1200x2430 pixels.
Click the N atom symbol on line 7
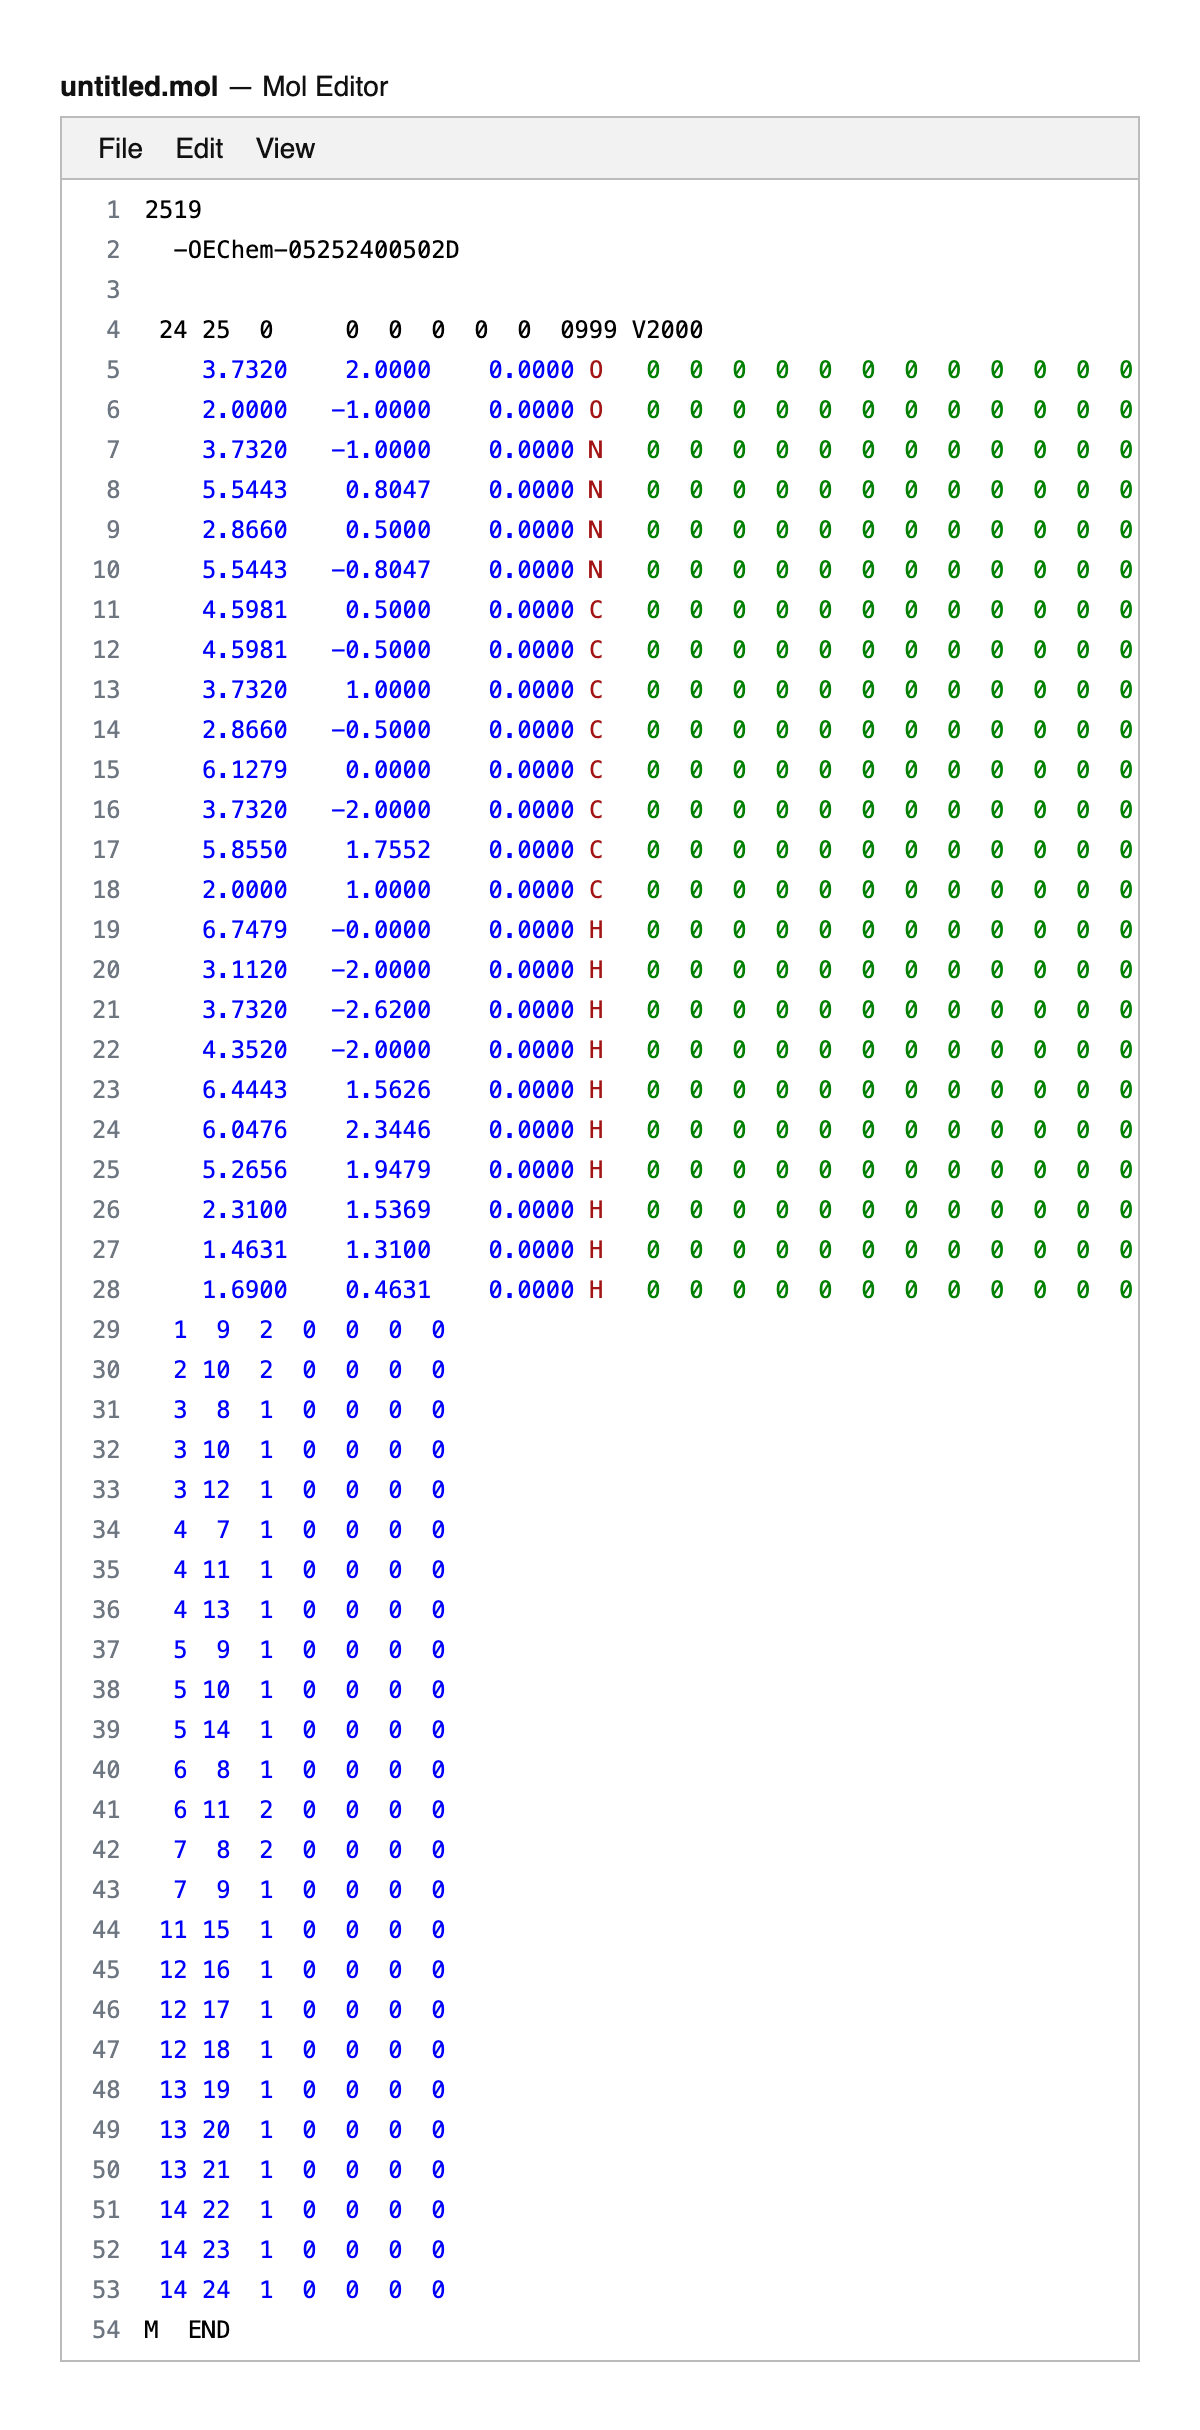tap(596, 450)
